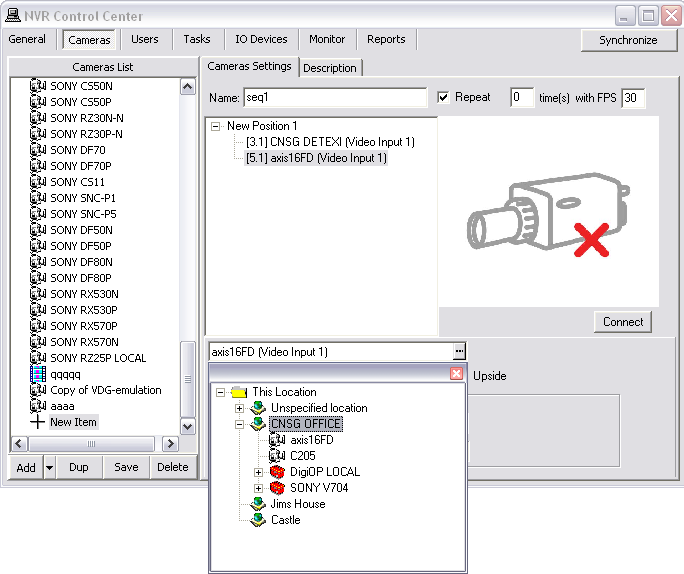Collapse the This Location tree node
This screenshot has height=574, width=684.
click(221, 392)
